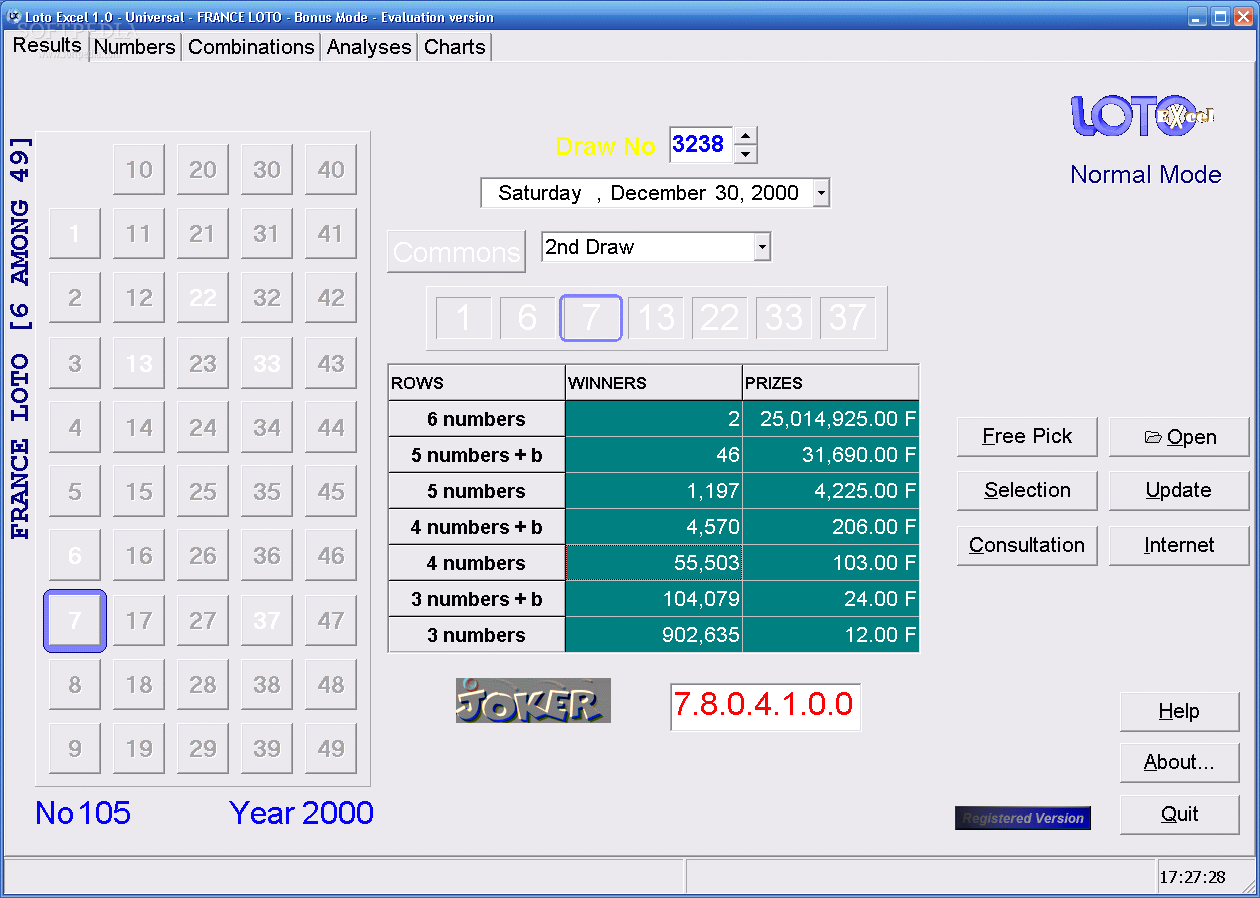
Task: Select drawn ball 13 in results row
Action: tap(656, 318)
